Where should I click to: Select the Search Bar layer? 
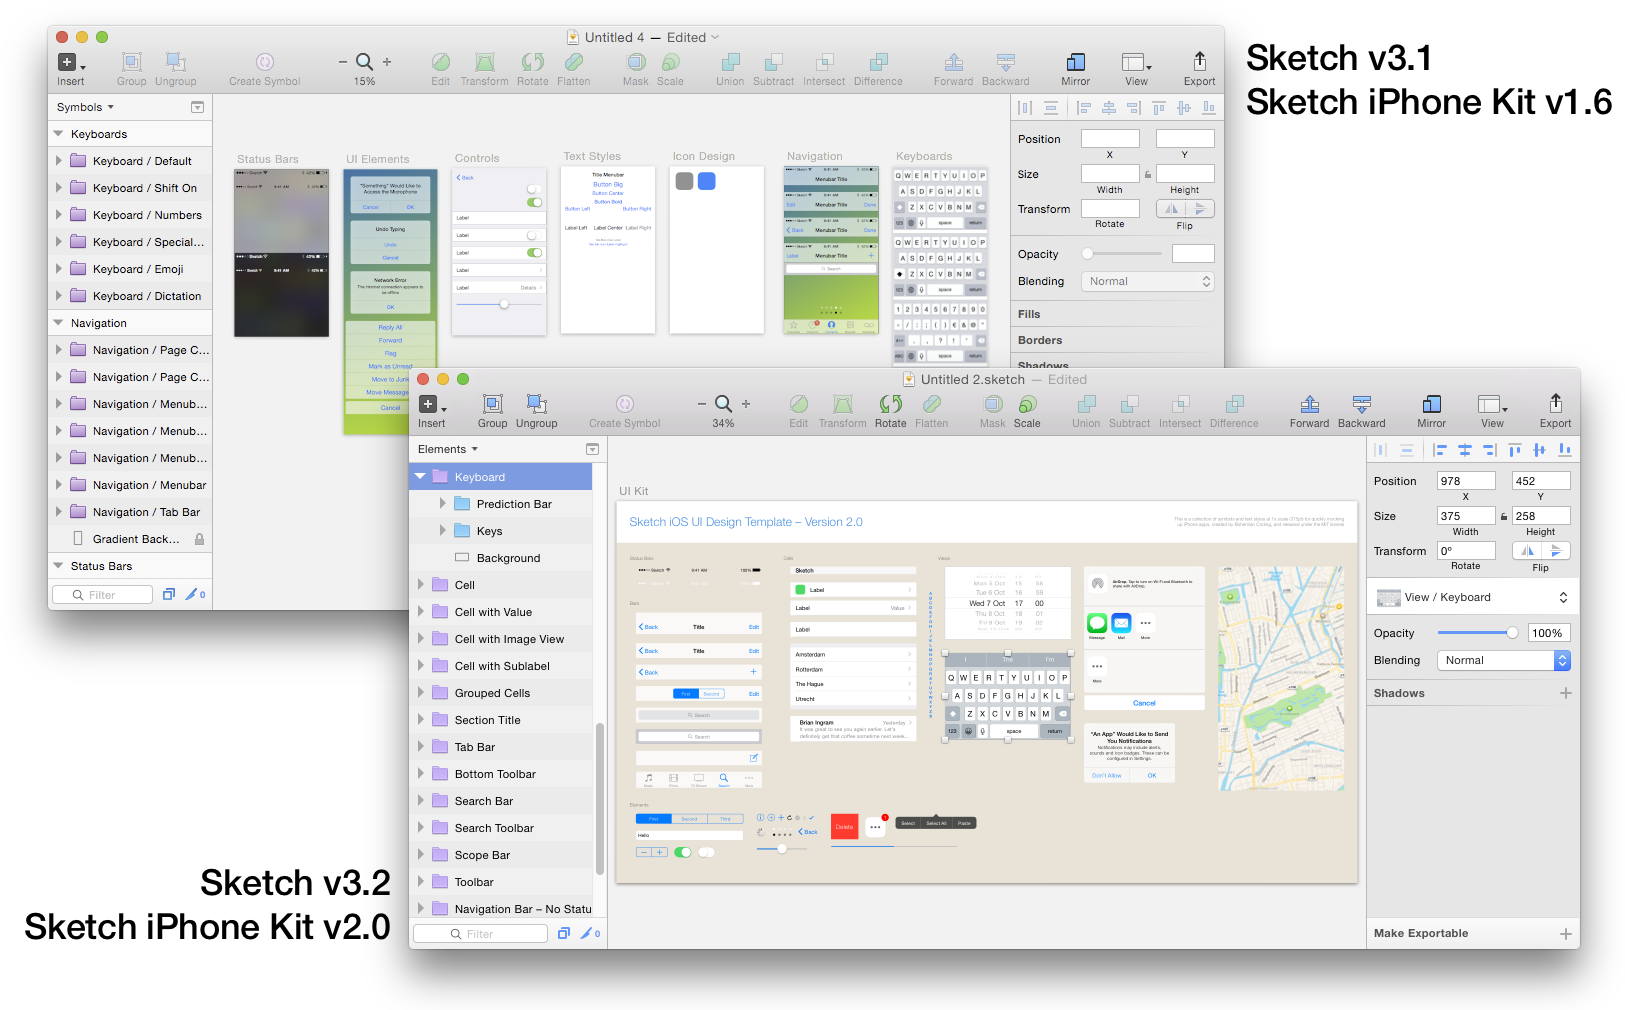501,801
